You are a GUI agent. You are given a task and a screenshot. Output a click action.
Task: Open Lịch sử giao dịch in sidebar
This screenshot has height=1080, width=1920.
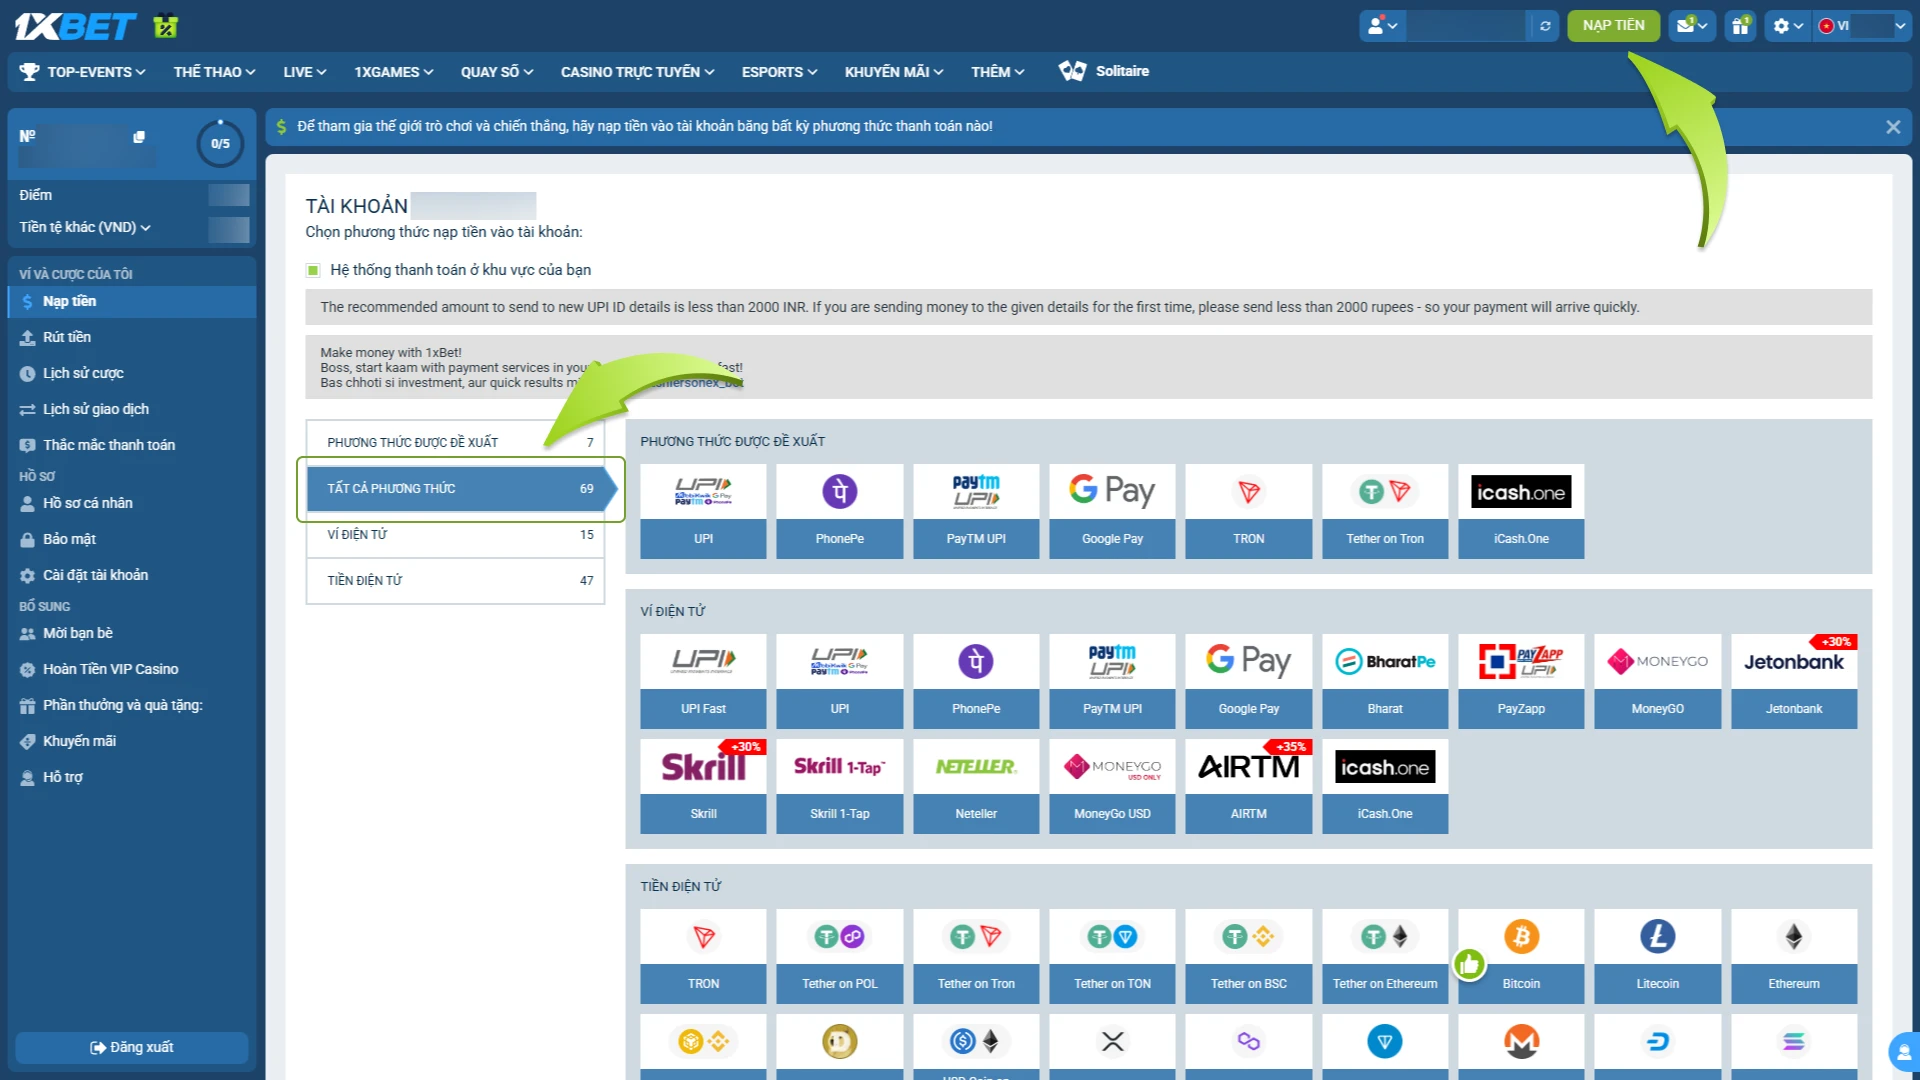click(x=132, y=409)
